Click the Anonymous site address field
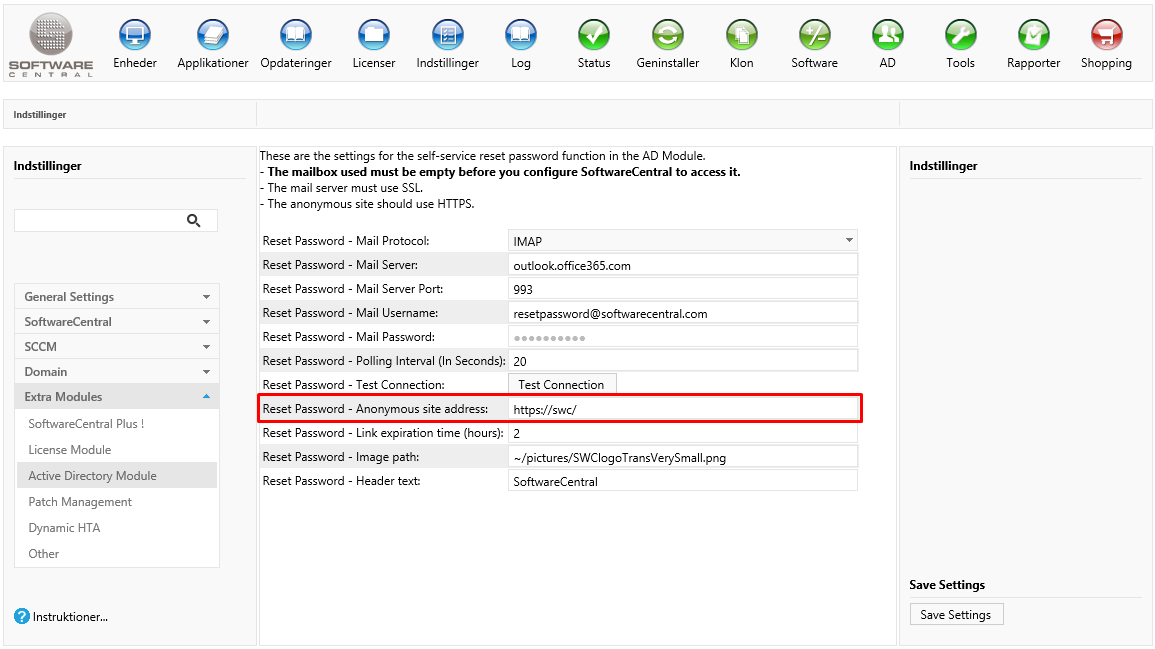Viewport: 1155px width, 649px height. tap(683, 409)
